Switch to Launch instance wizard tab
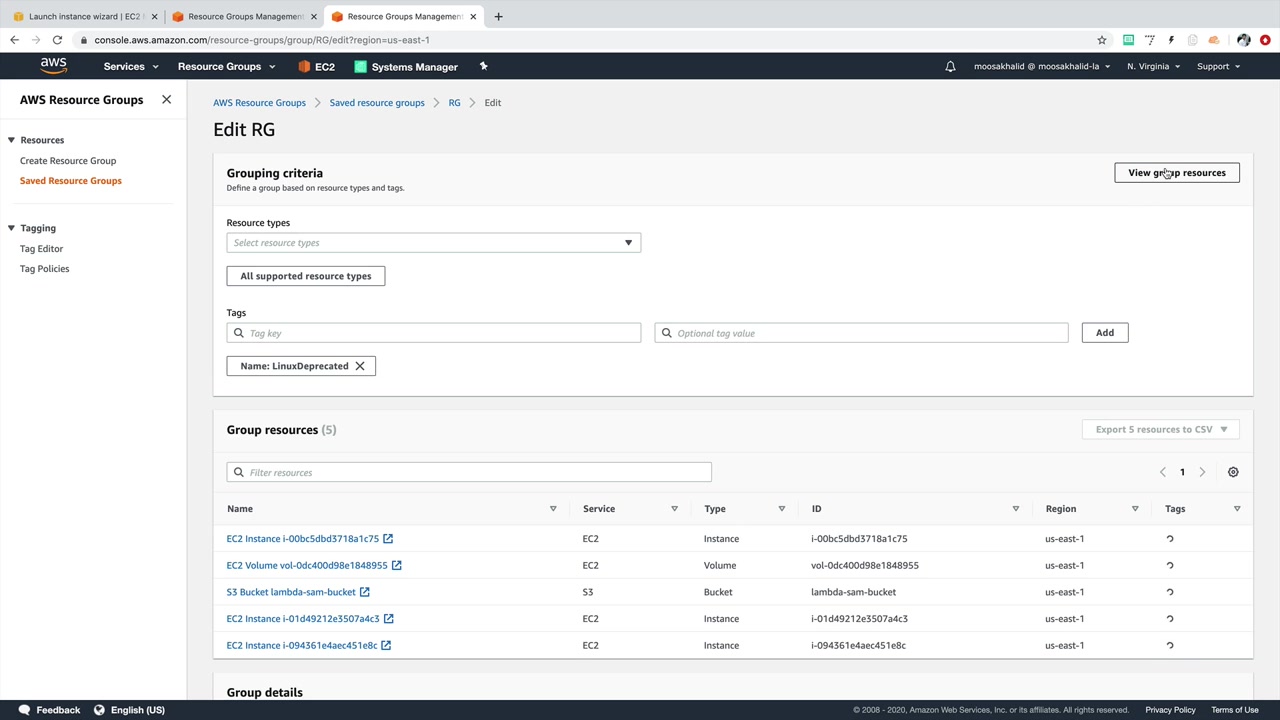This screenshot has height=720, width=1280. (x=85, y=16)
